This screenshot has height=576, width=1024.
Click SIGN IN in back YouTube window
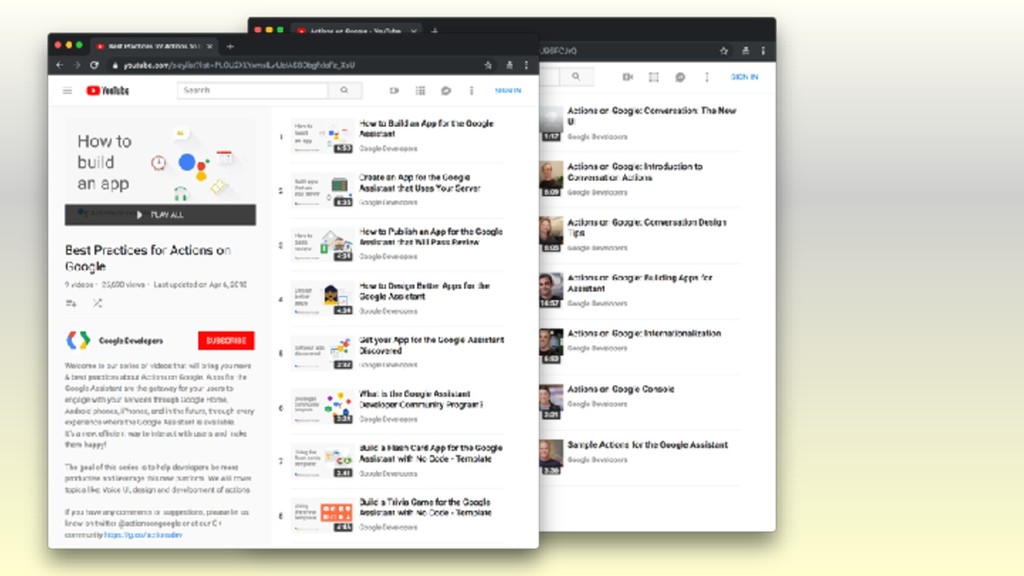(744, 77)
